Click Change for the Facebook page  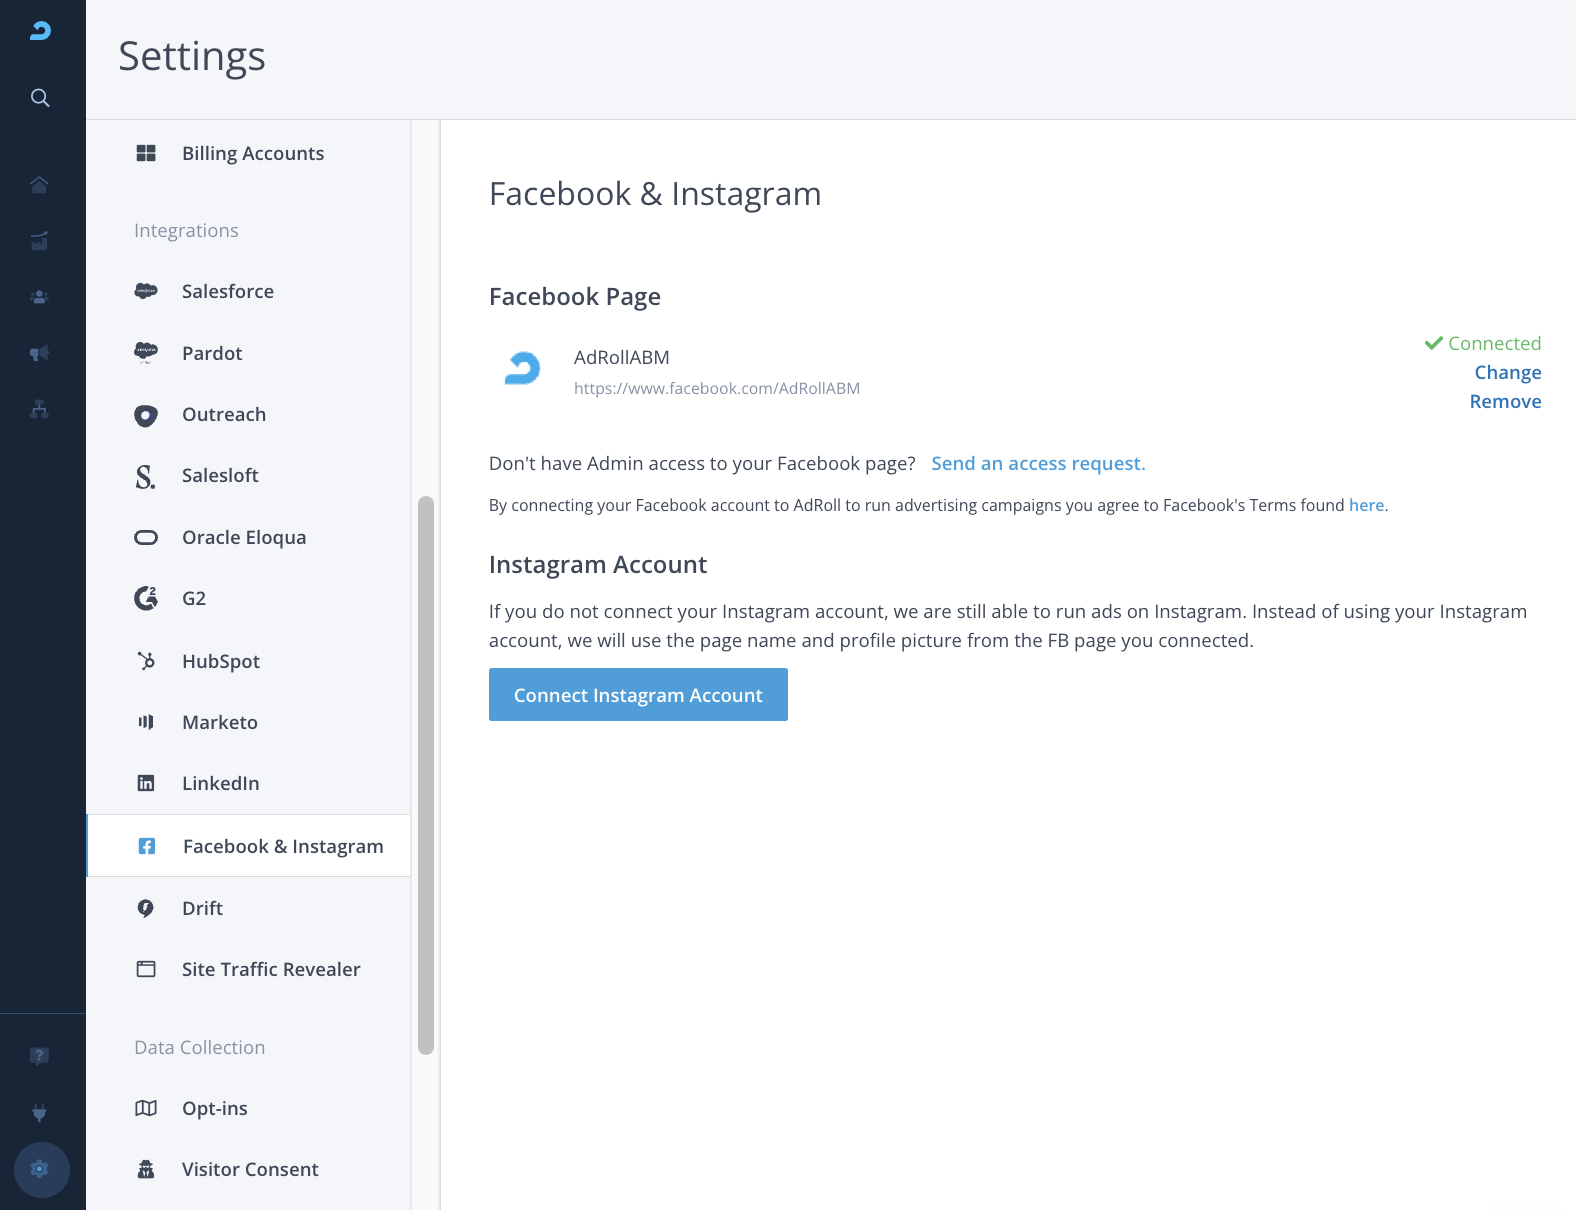(x=1507, y=372)
